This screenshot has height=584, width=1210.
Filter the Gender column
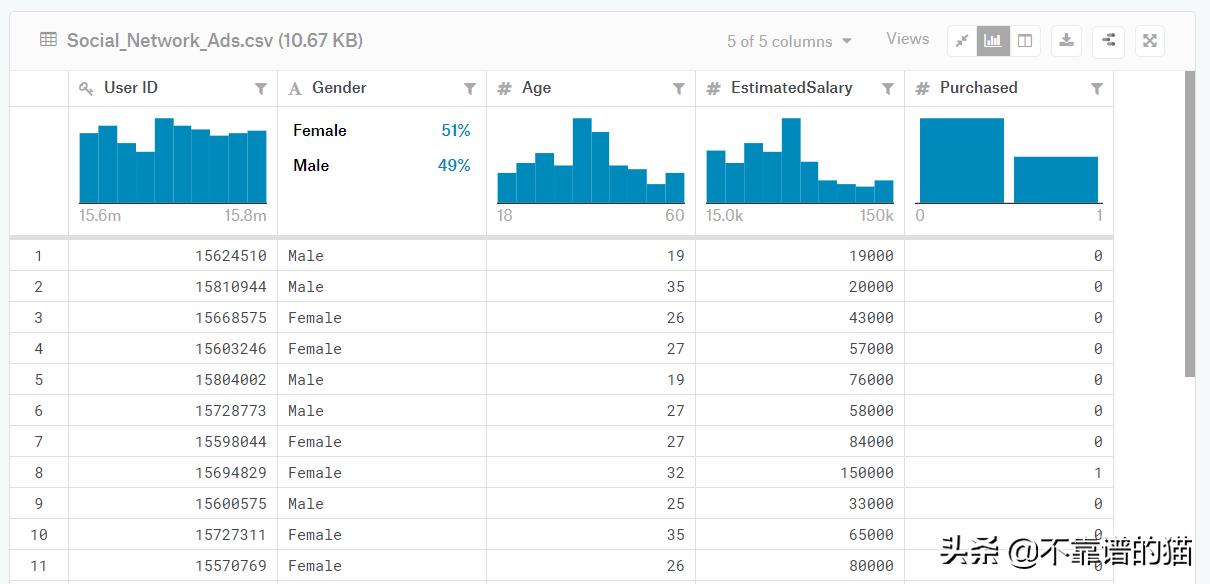pyautogui.click(x=470, y=89)
